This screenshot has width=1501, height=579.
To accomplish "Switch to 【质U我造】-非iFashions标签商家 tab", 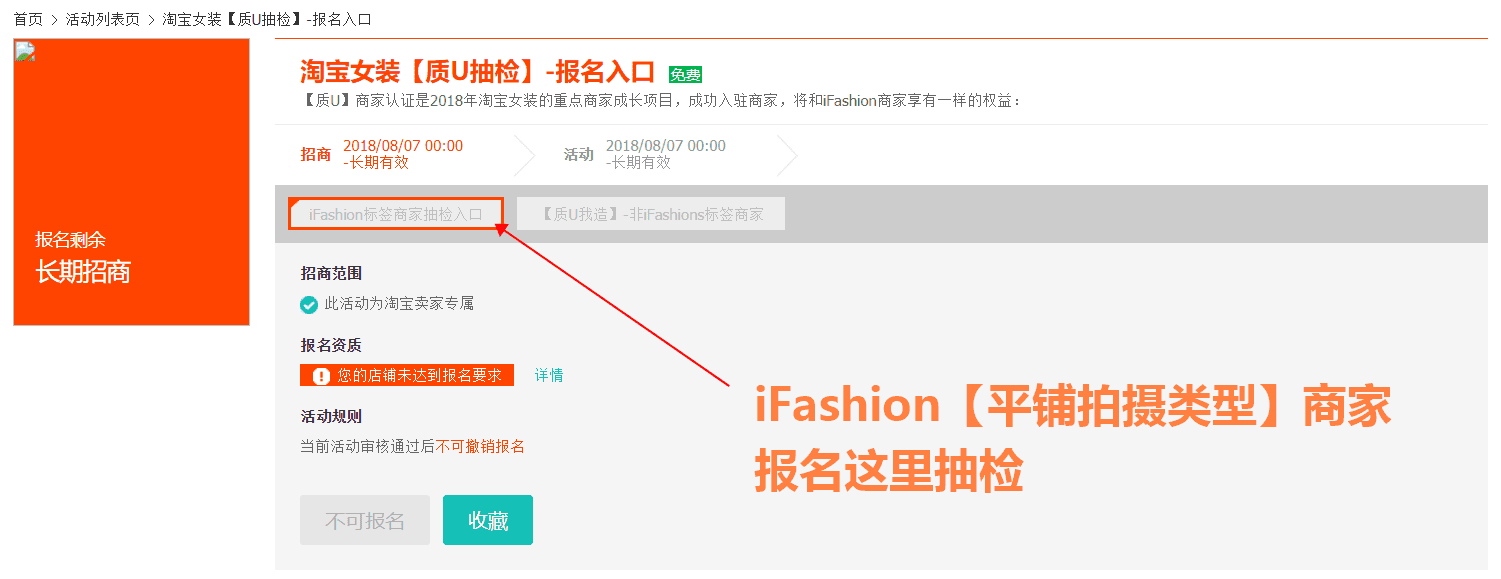I will click(x=651, y=214).
